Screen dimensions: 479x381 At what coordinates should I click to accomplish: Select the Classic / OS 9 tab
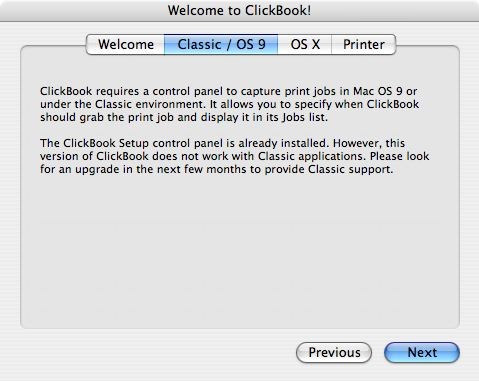[x=221, y=44]
